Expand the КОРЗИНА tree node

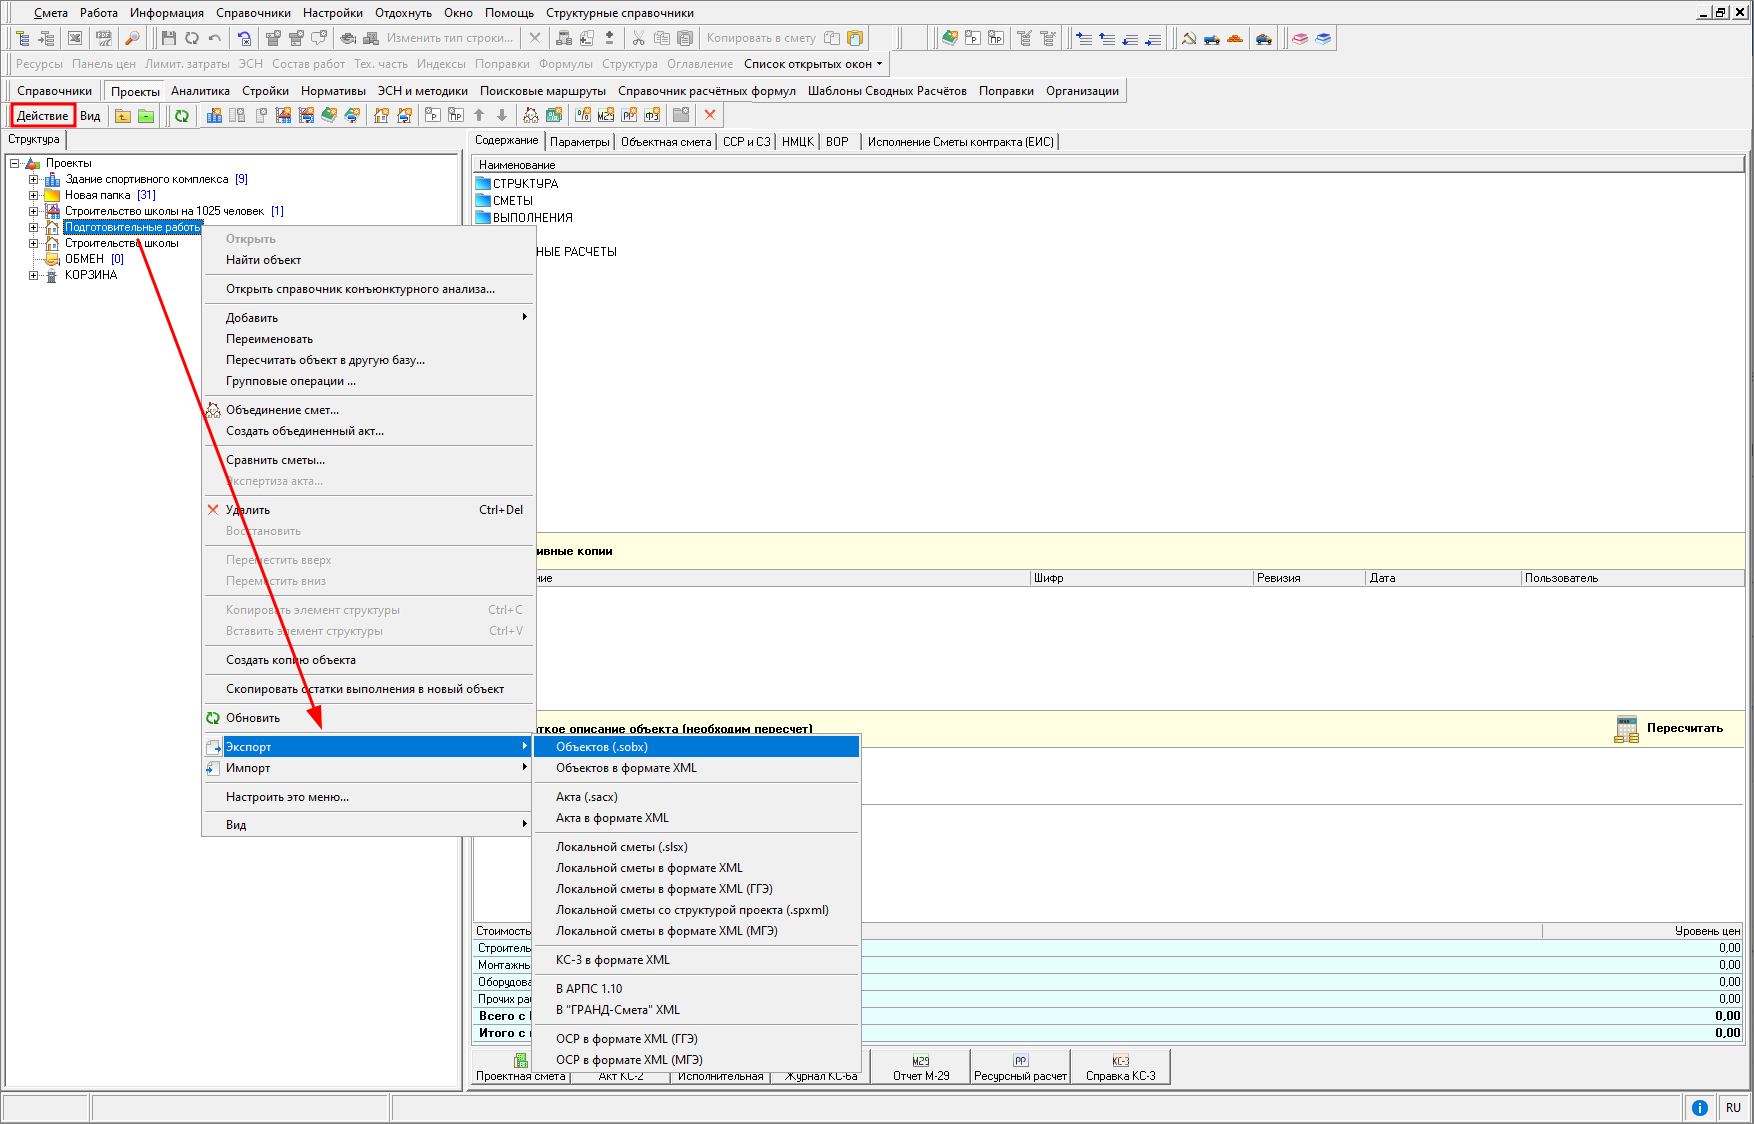pyautogui.click(x=33, y=275)
